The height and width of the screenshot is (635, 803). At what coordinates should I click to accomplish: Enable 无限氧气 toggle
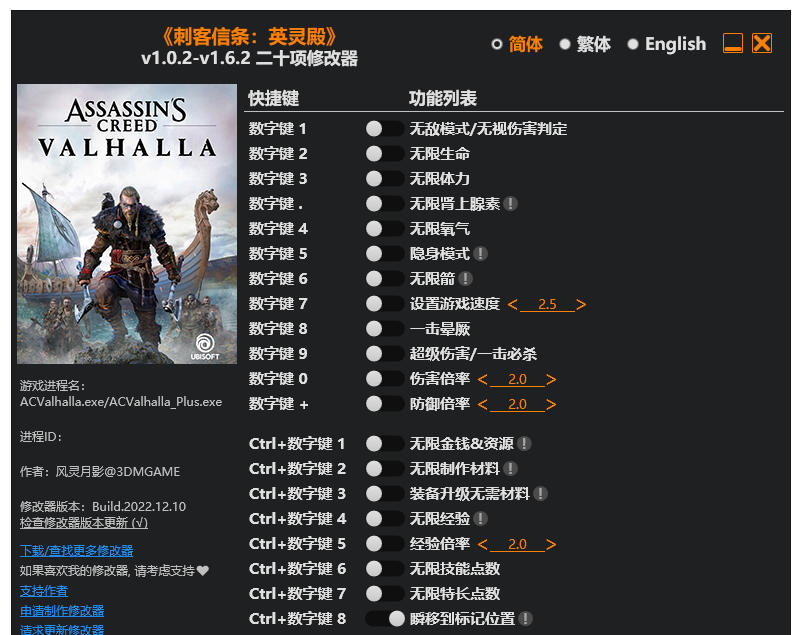(384, 228)
